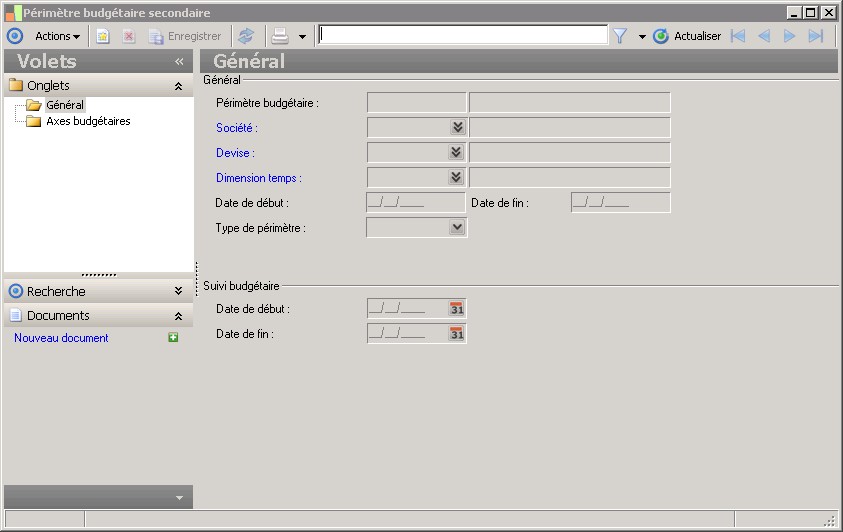The height and width of the screenshot is (532, 843).
Task: Collapse the Documents section
Action: click(178, 316)
